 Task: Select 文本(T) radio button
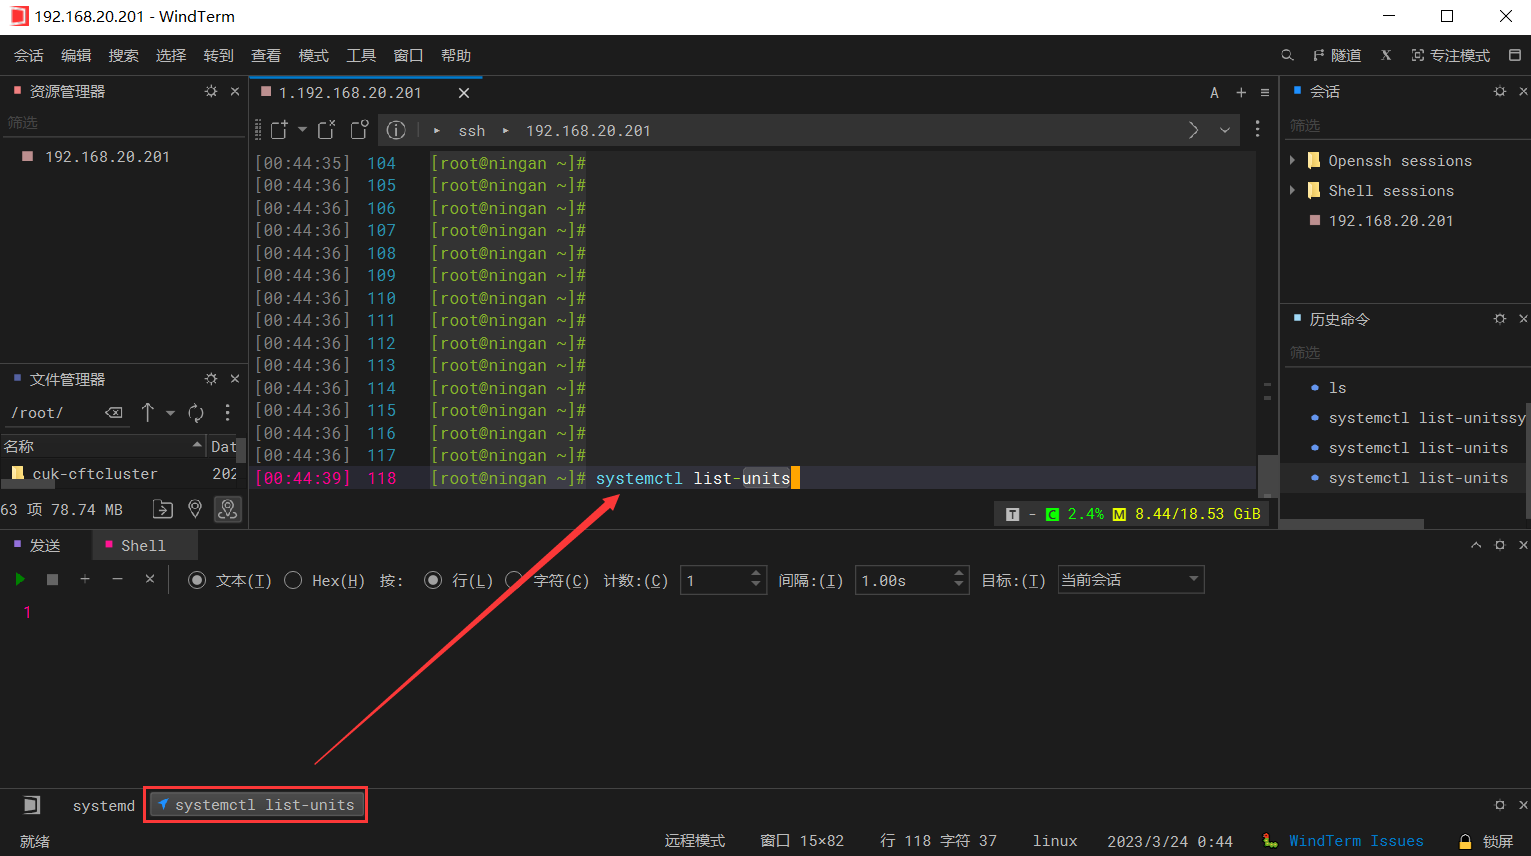pos(197,580)
